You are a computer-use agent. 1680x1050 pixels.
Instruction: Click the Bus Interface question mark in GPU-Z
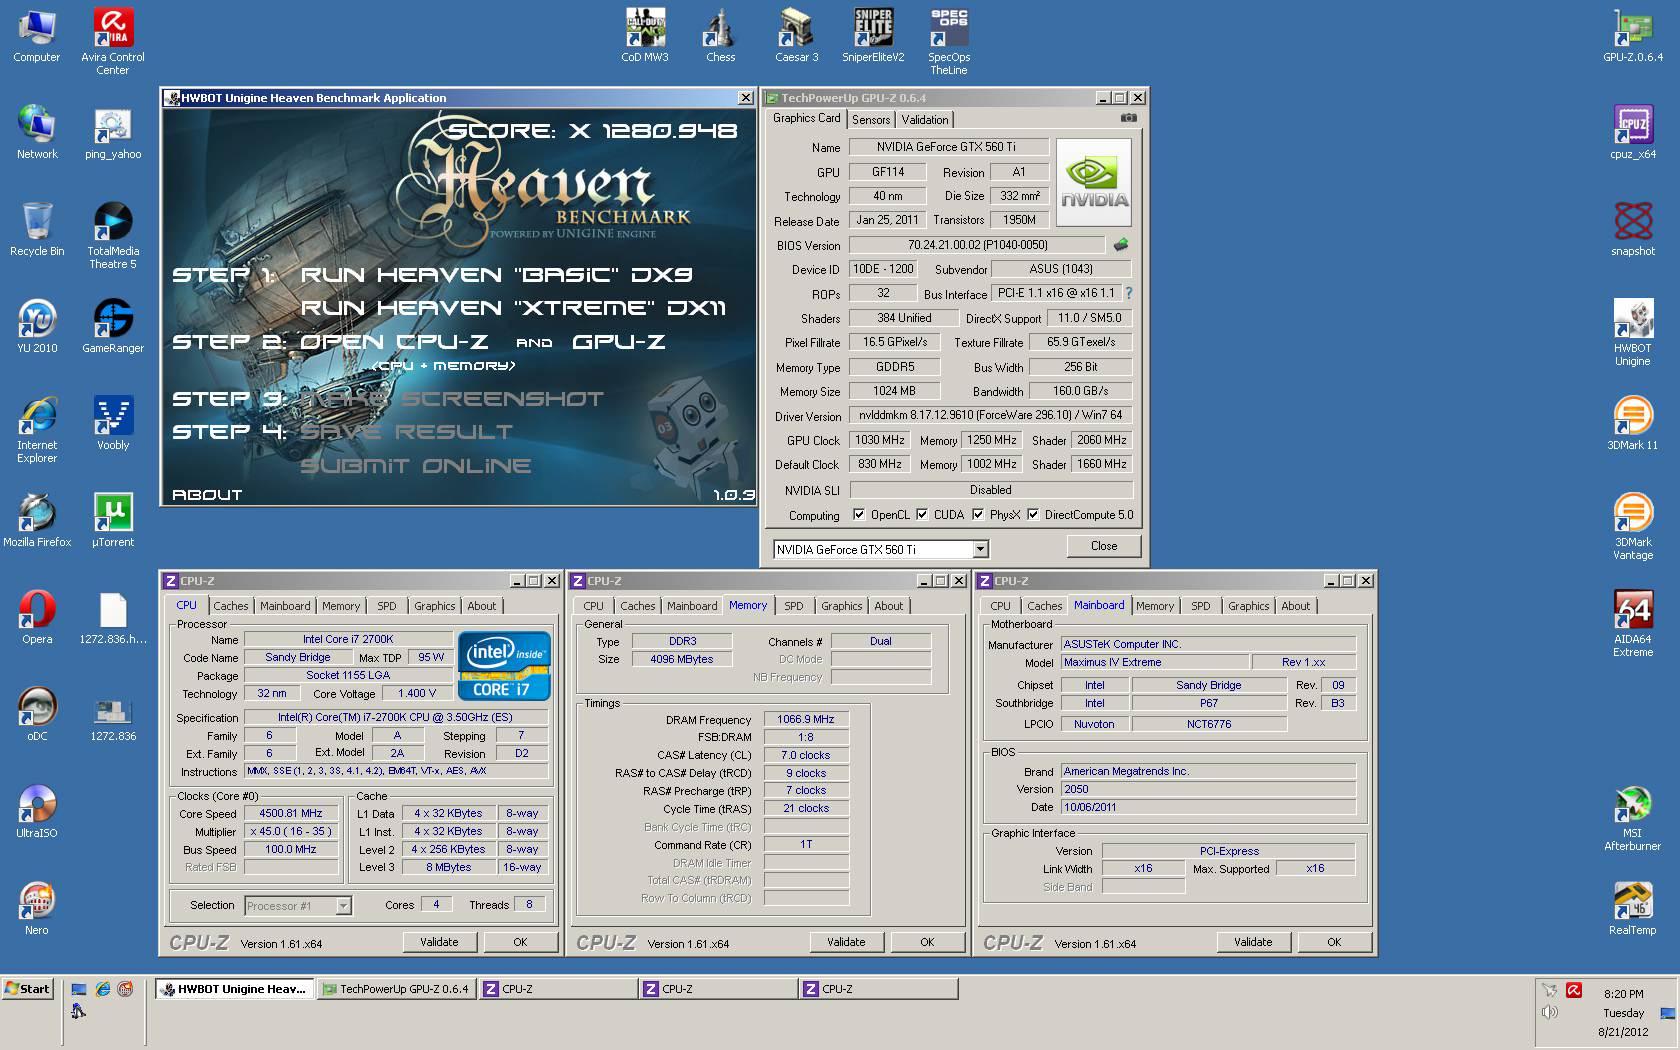1129,293
